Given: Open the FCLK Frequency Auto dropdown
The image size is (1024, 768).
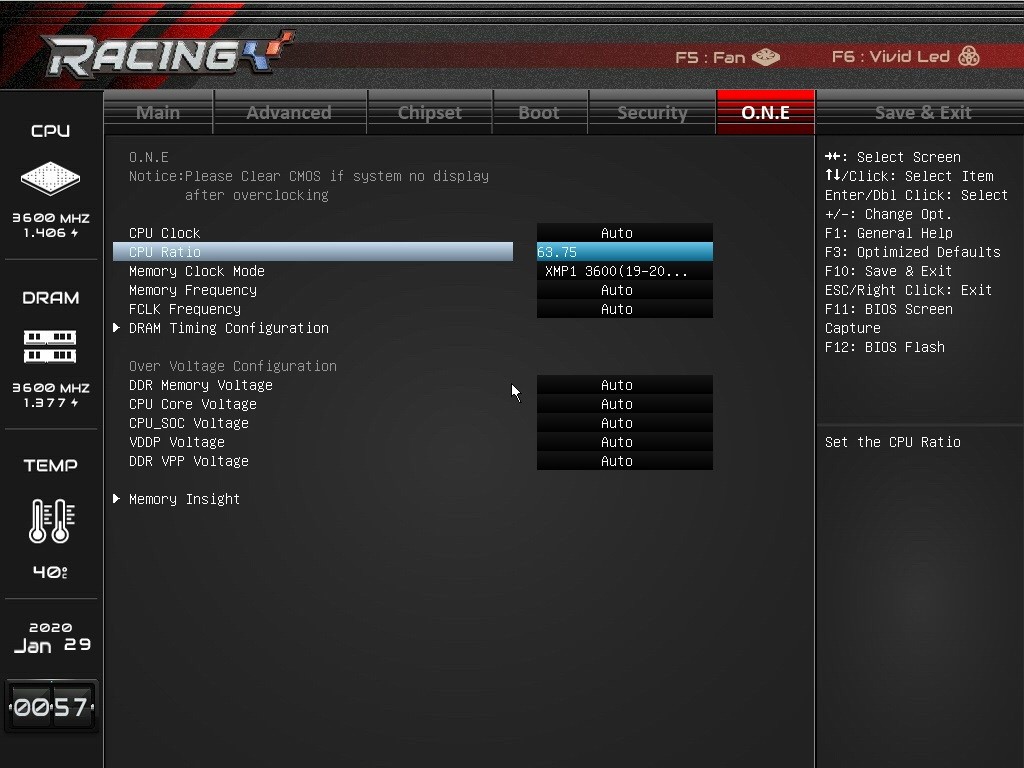Looking at the screenshot, I should click(624, 309).
